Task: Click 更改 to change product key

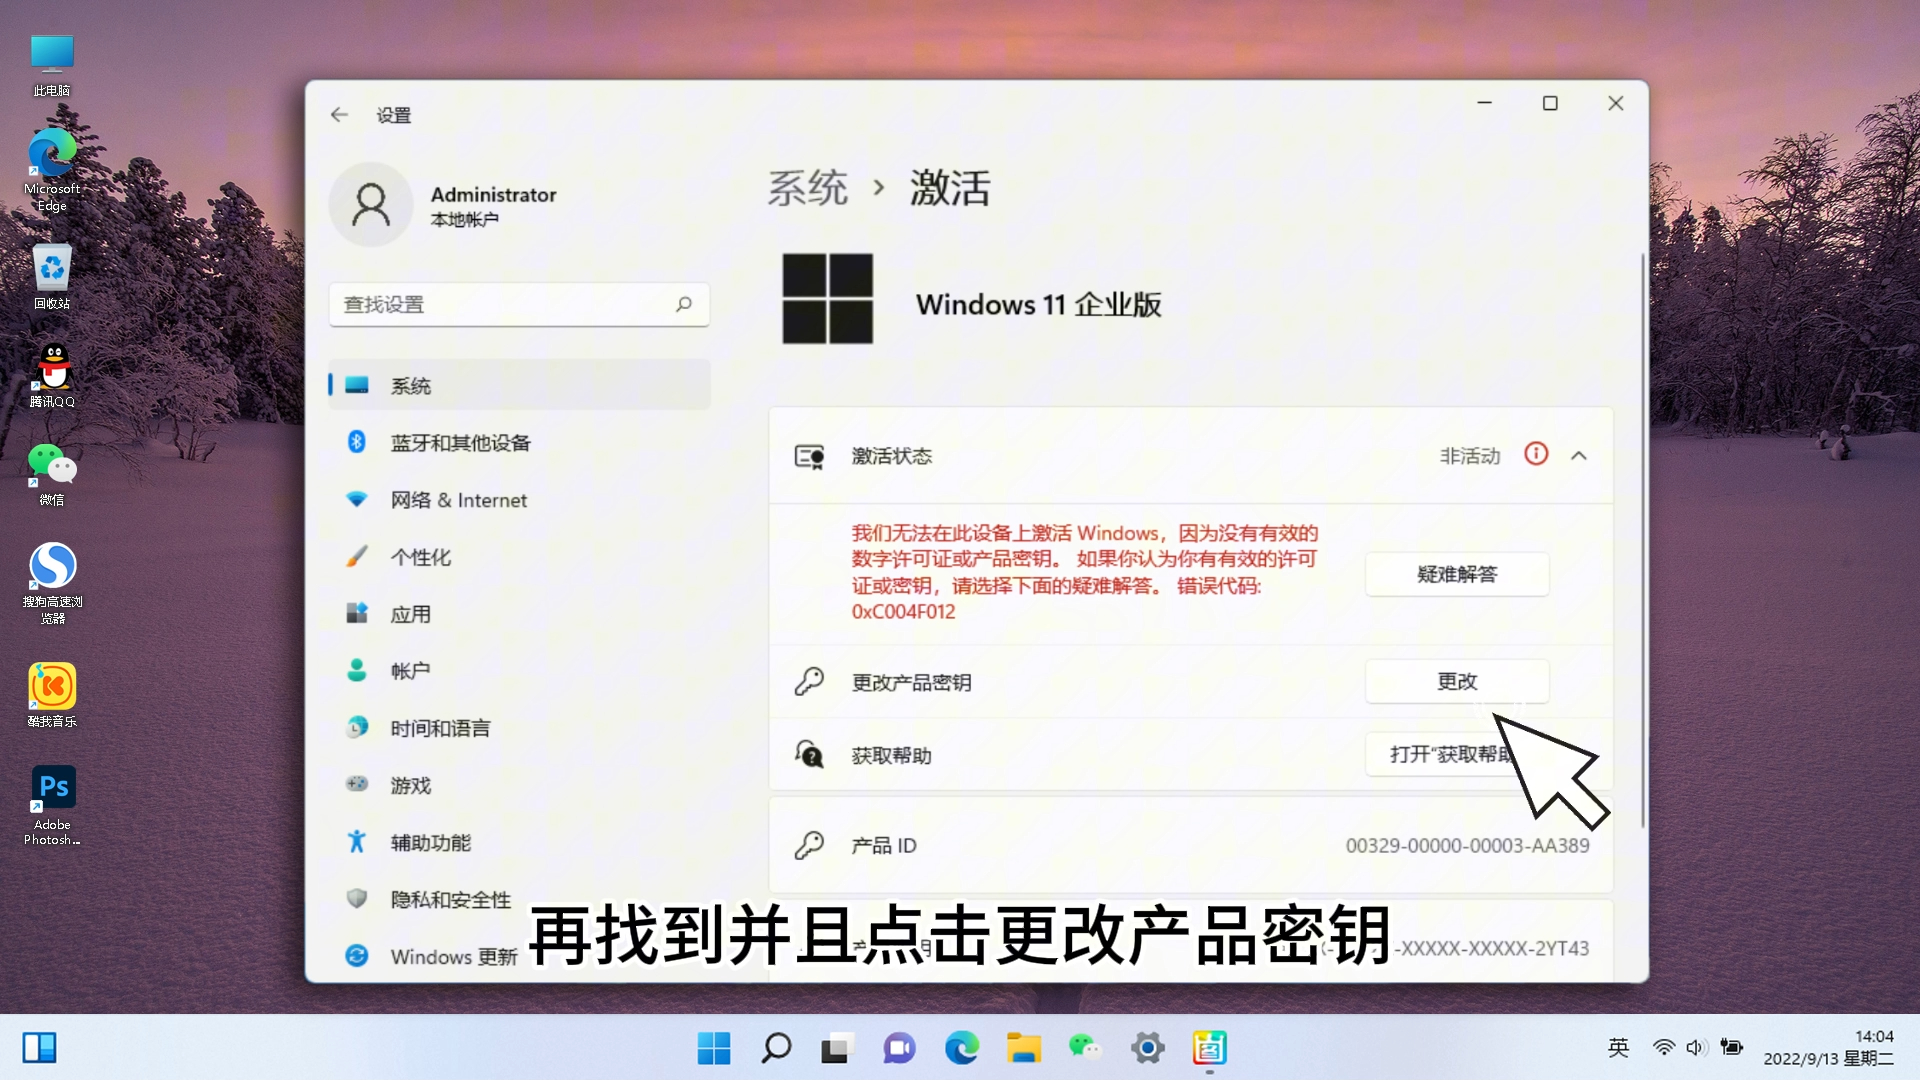Action: (1457, 681)
